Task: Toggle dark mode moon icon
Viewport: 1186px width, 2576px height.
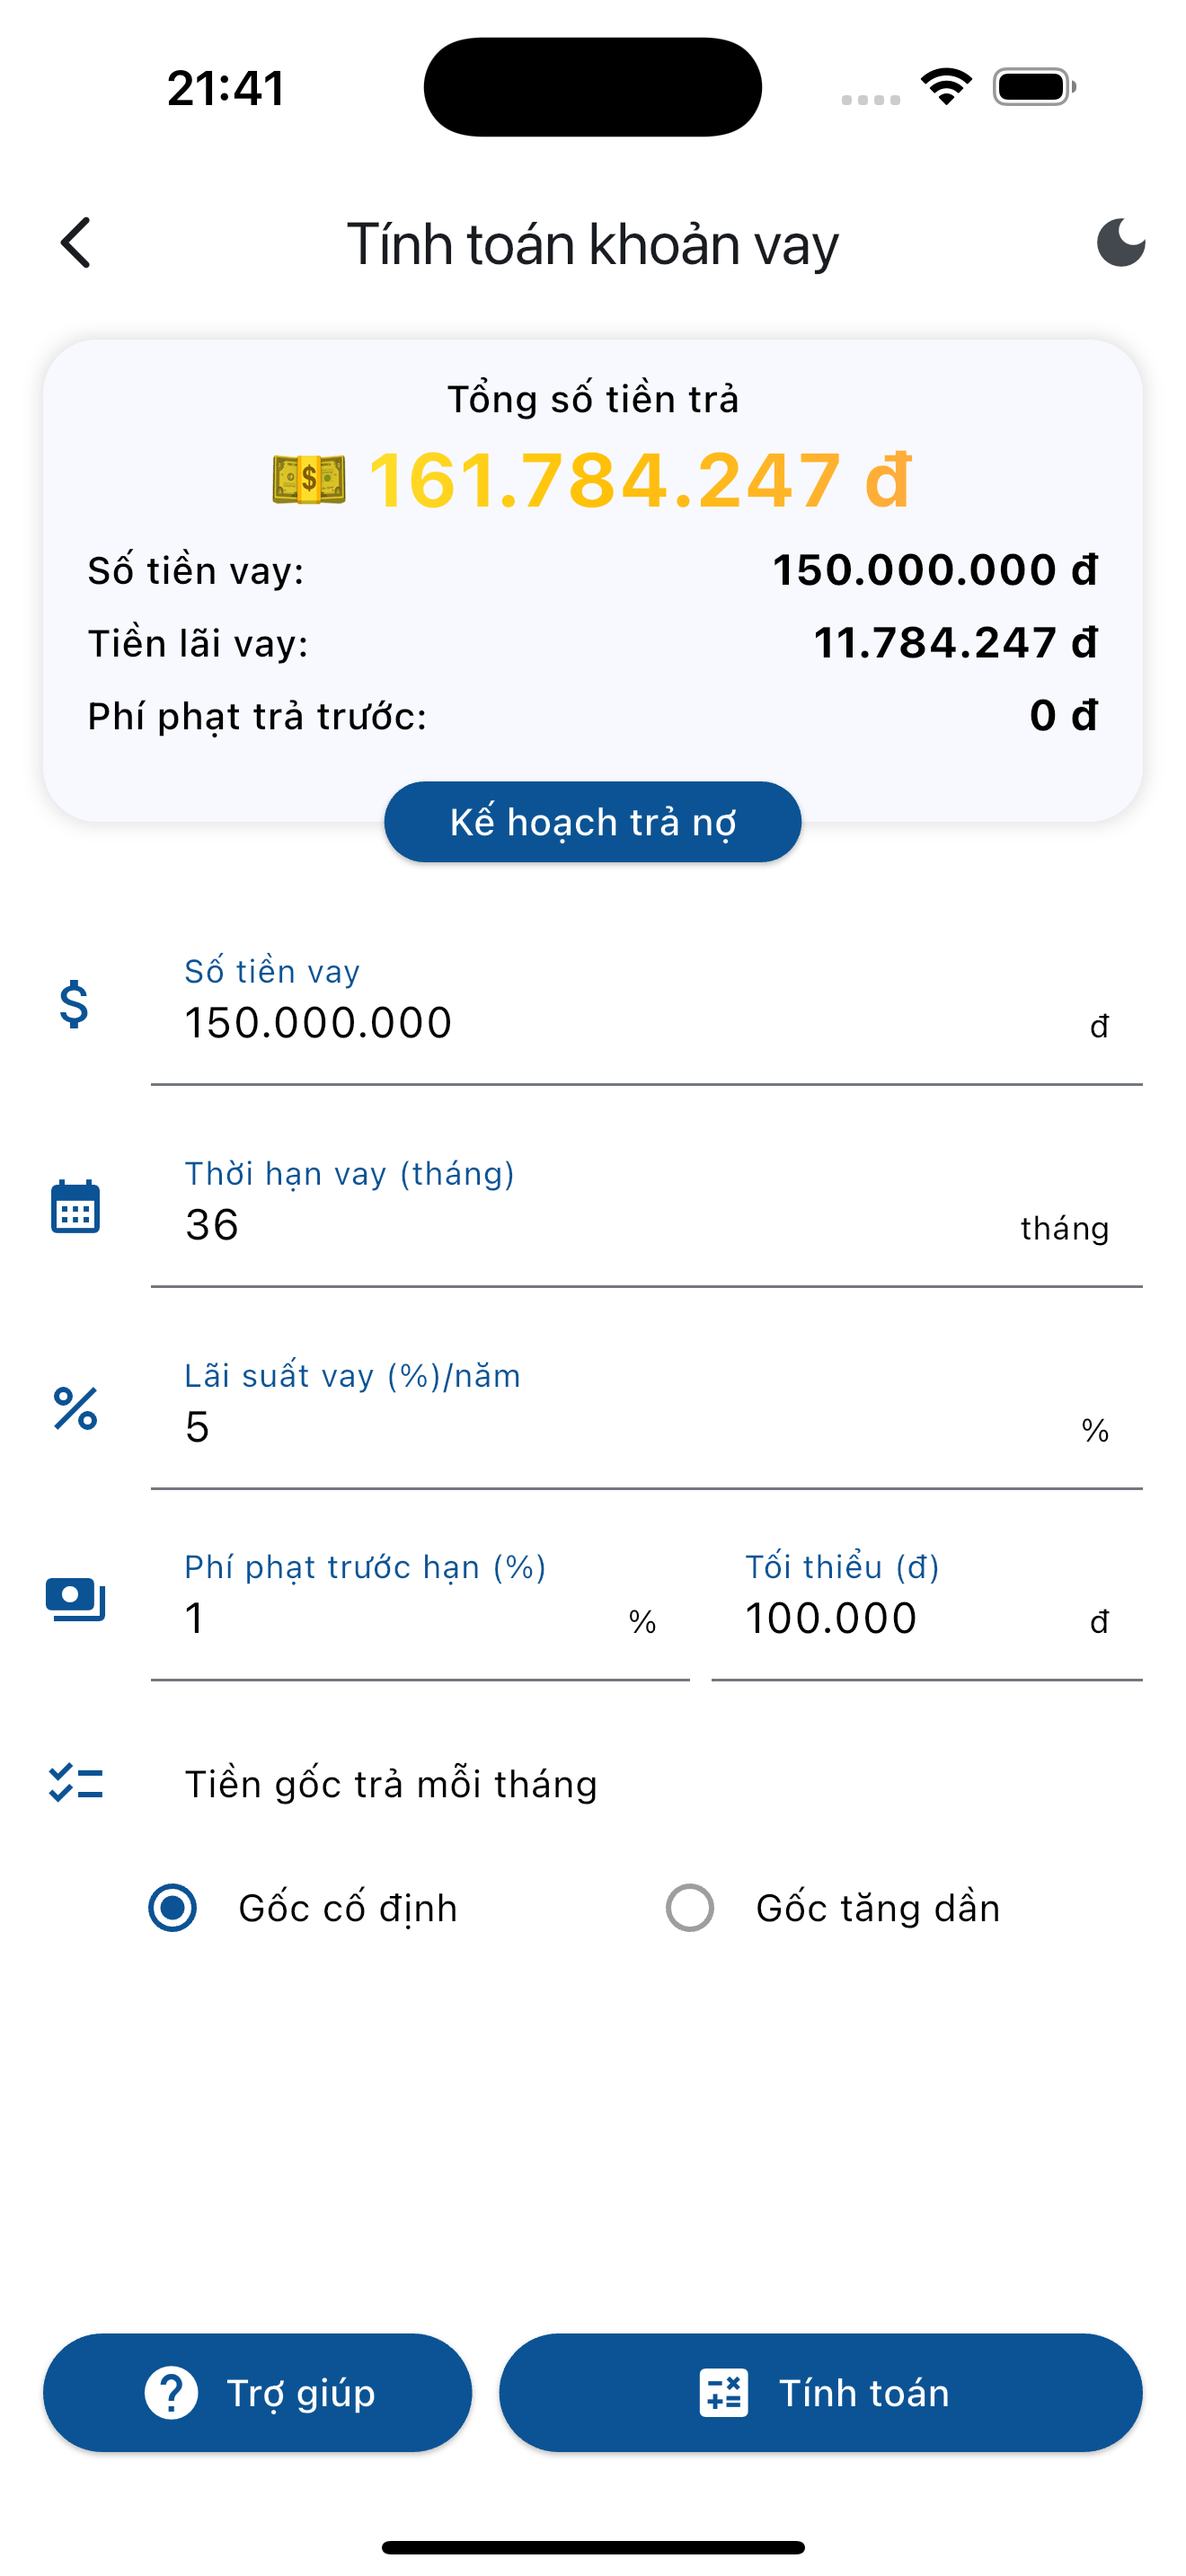Action: [x=1120, y=243]
